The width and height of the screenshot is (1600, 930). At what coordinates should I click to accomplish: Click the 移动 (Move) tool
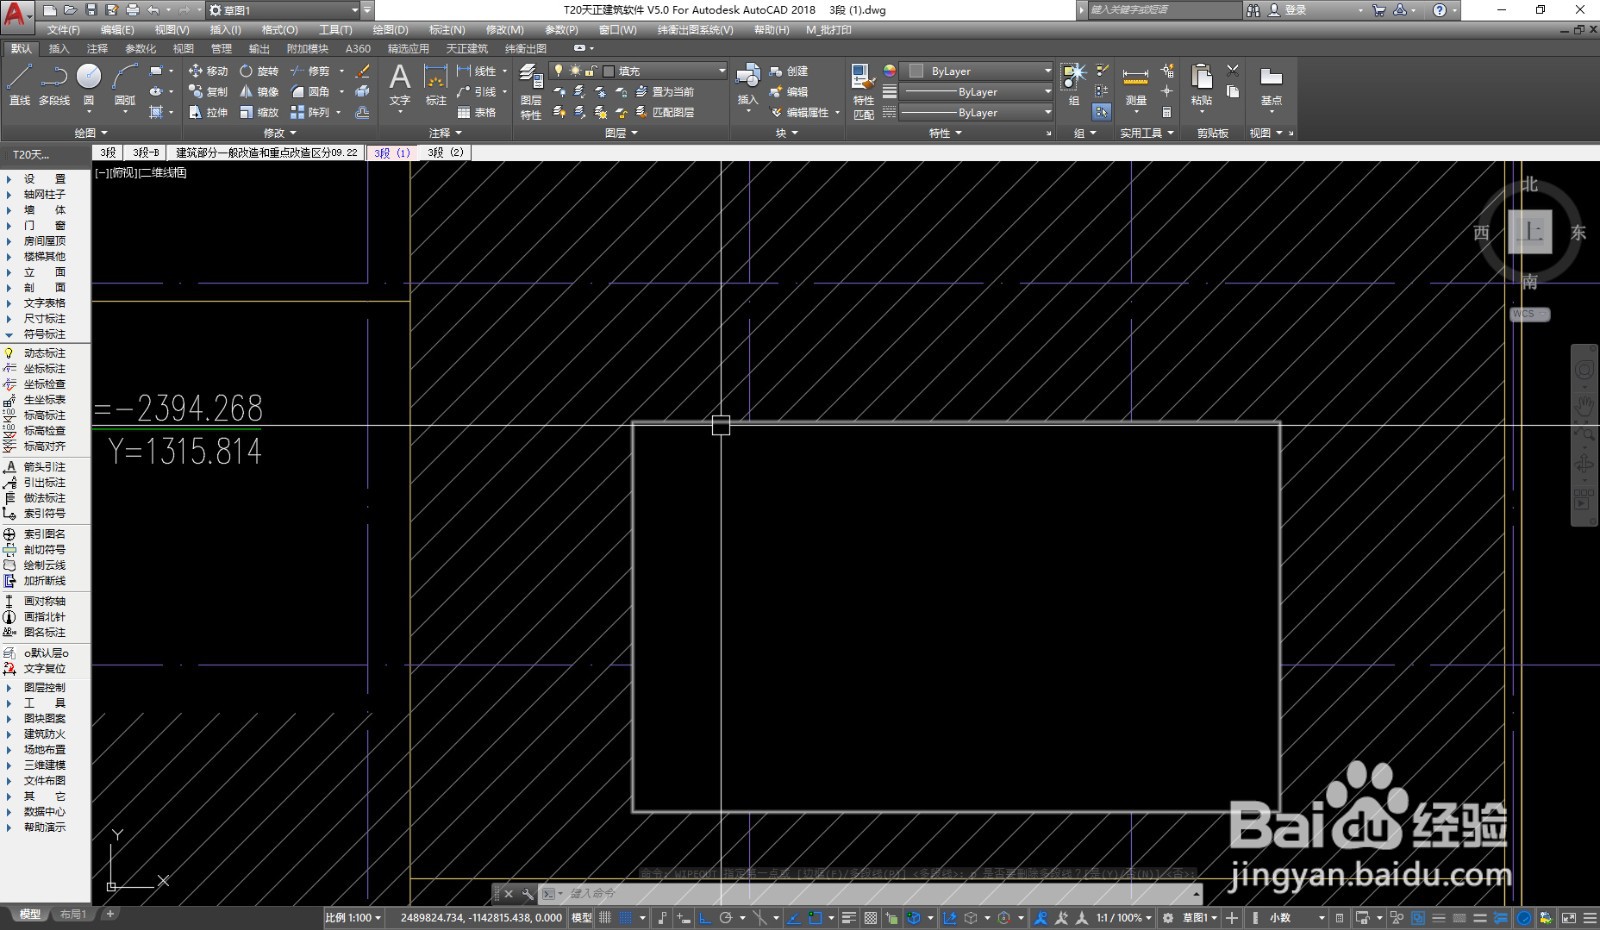pyautogui.click(x=208, y=71)
